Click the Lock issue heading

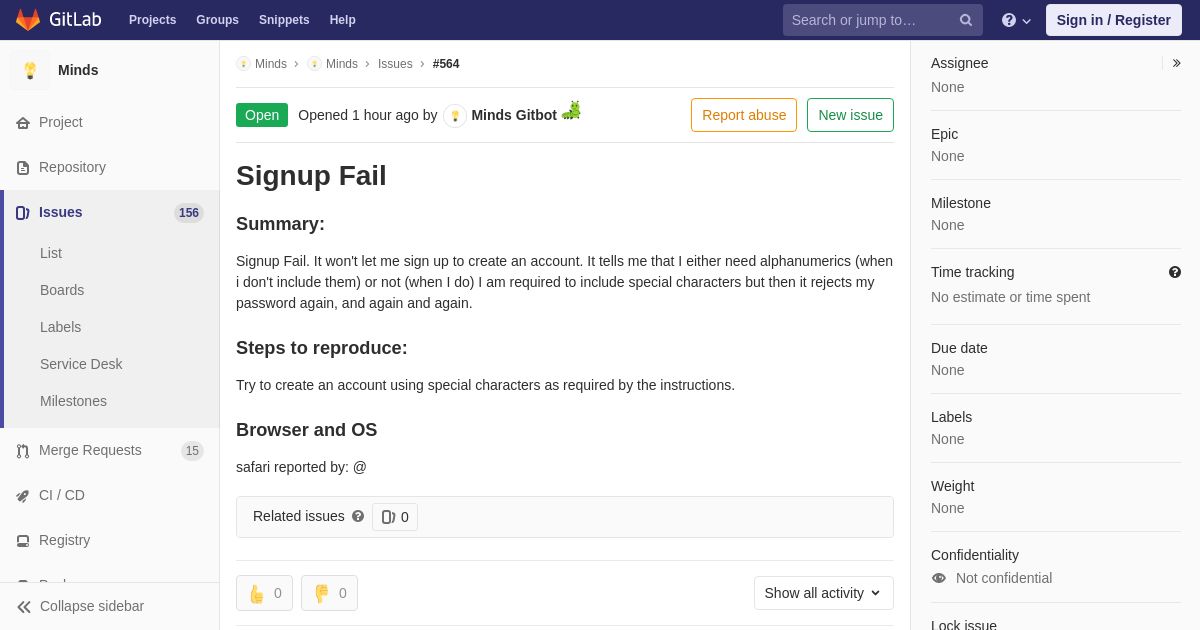tap(964, 624)
